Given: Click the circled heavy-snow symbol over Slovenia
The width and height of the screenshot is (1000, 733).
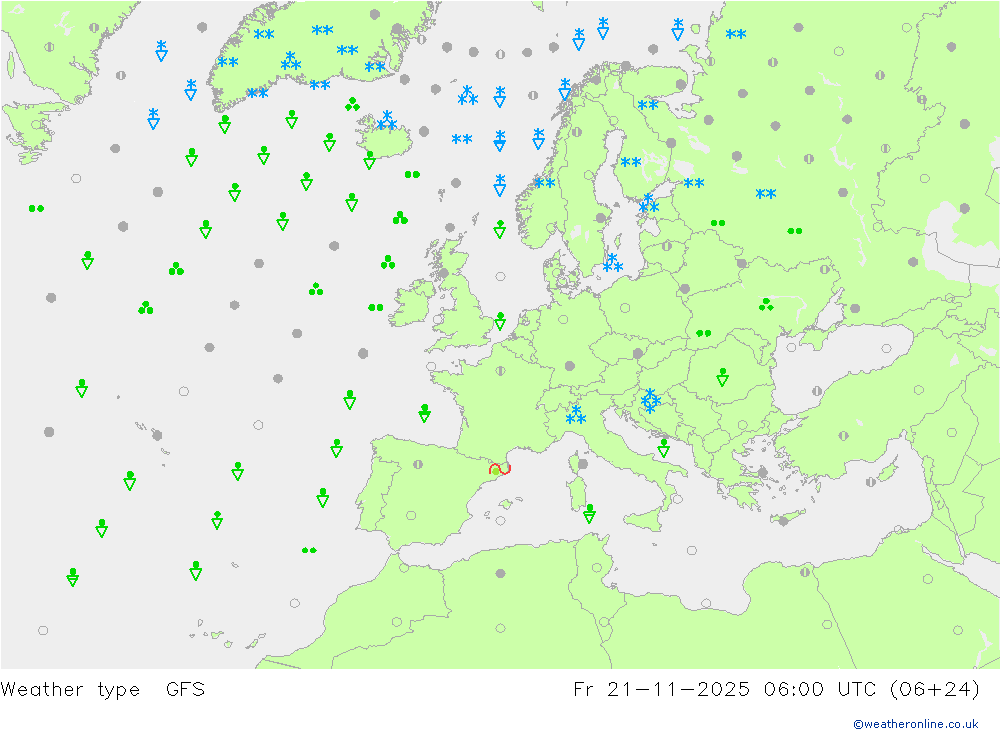Looking at the screenshot, I should click(x=650, y=401).
